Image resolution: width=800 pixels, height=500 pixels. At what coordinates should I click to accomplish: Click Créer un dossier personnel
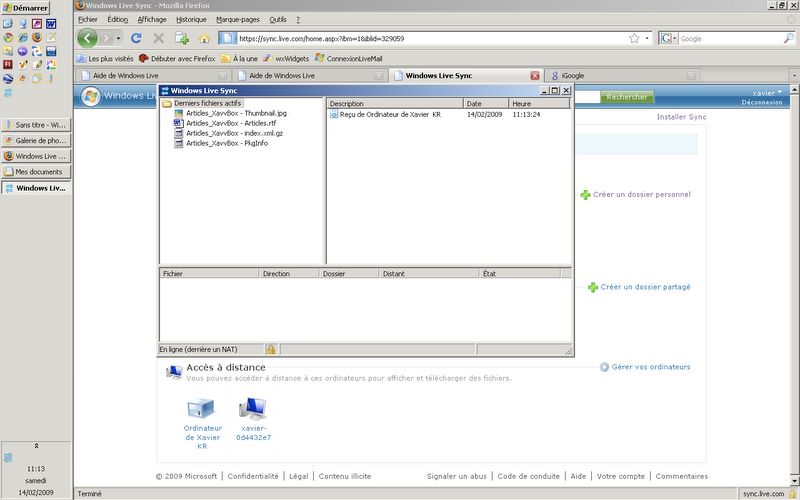tap(636, 194)
